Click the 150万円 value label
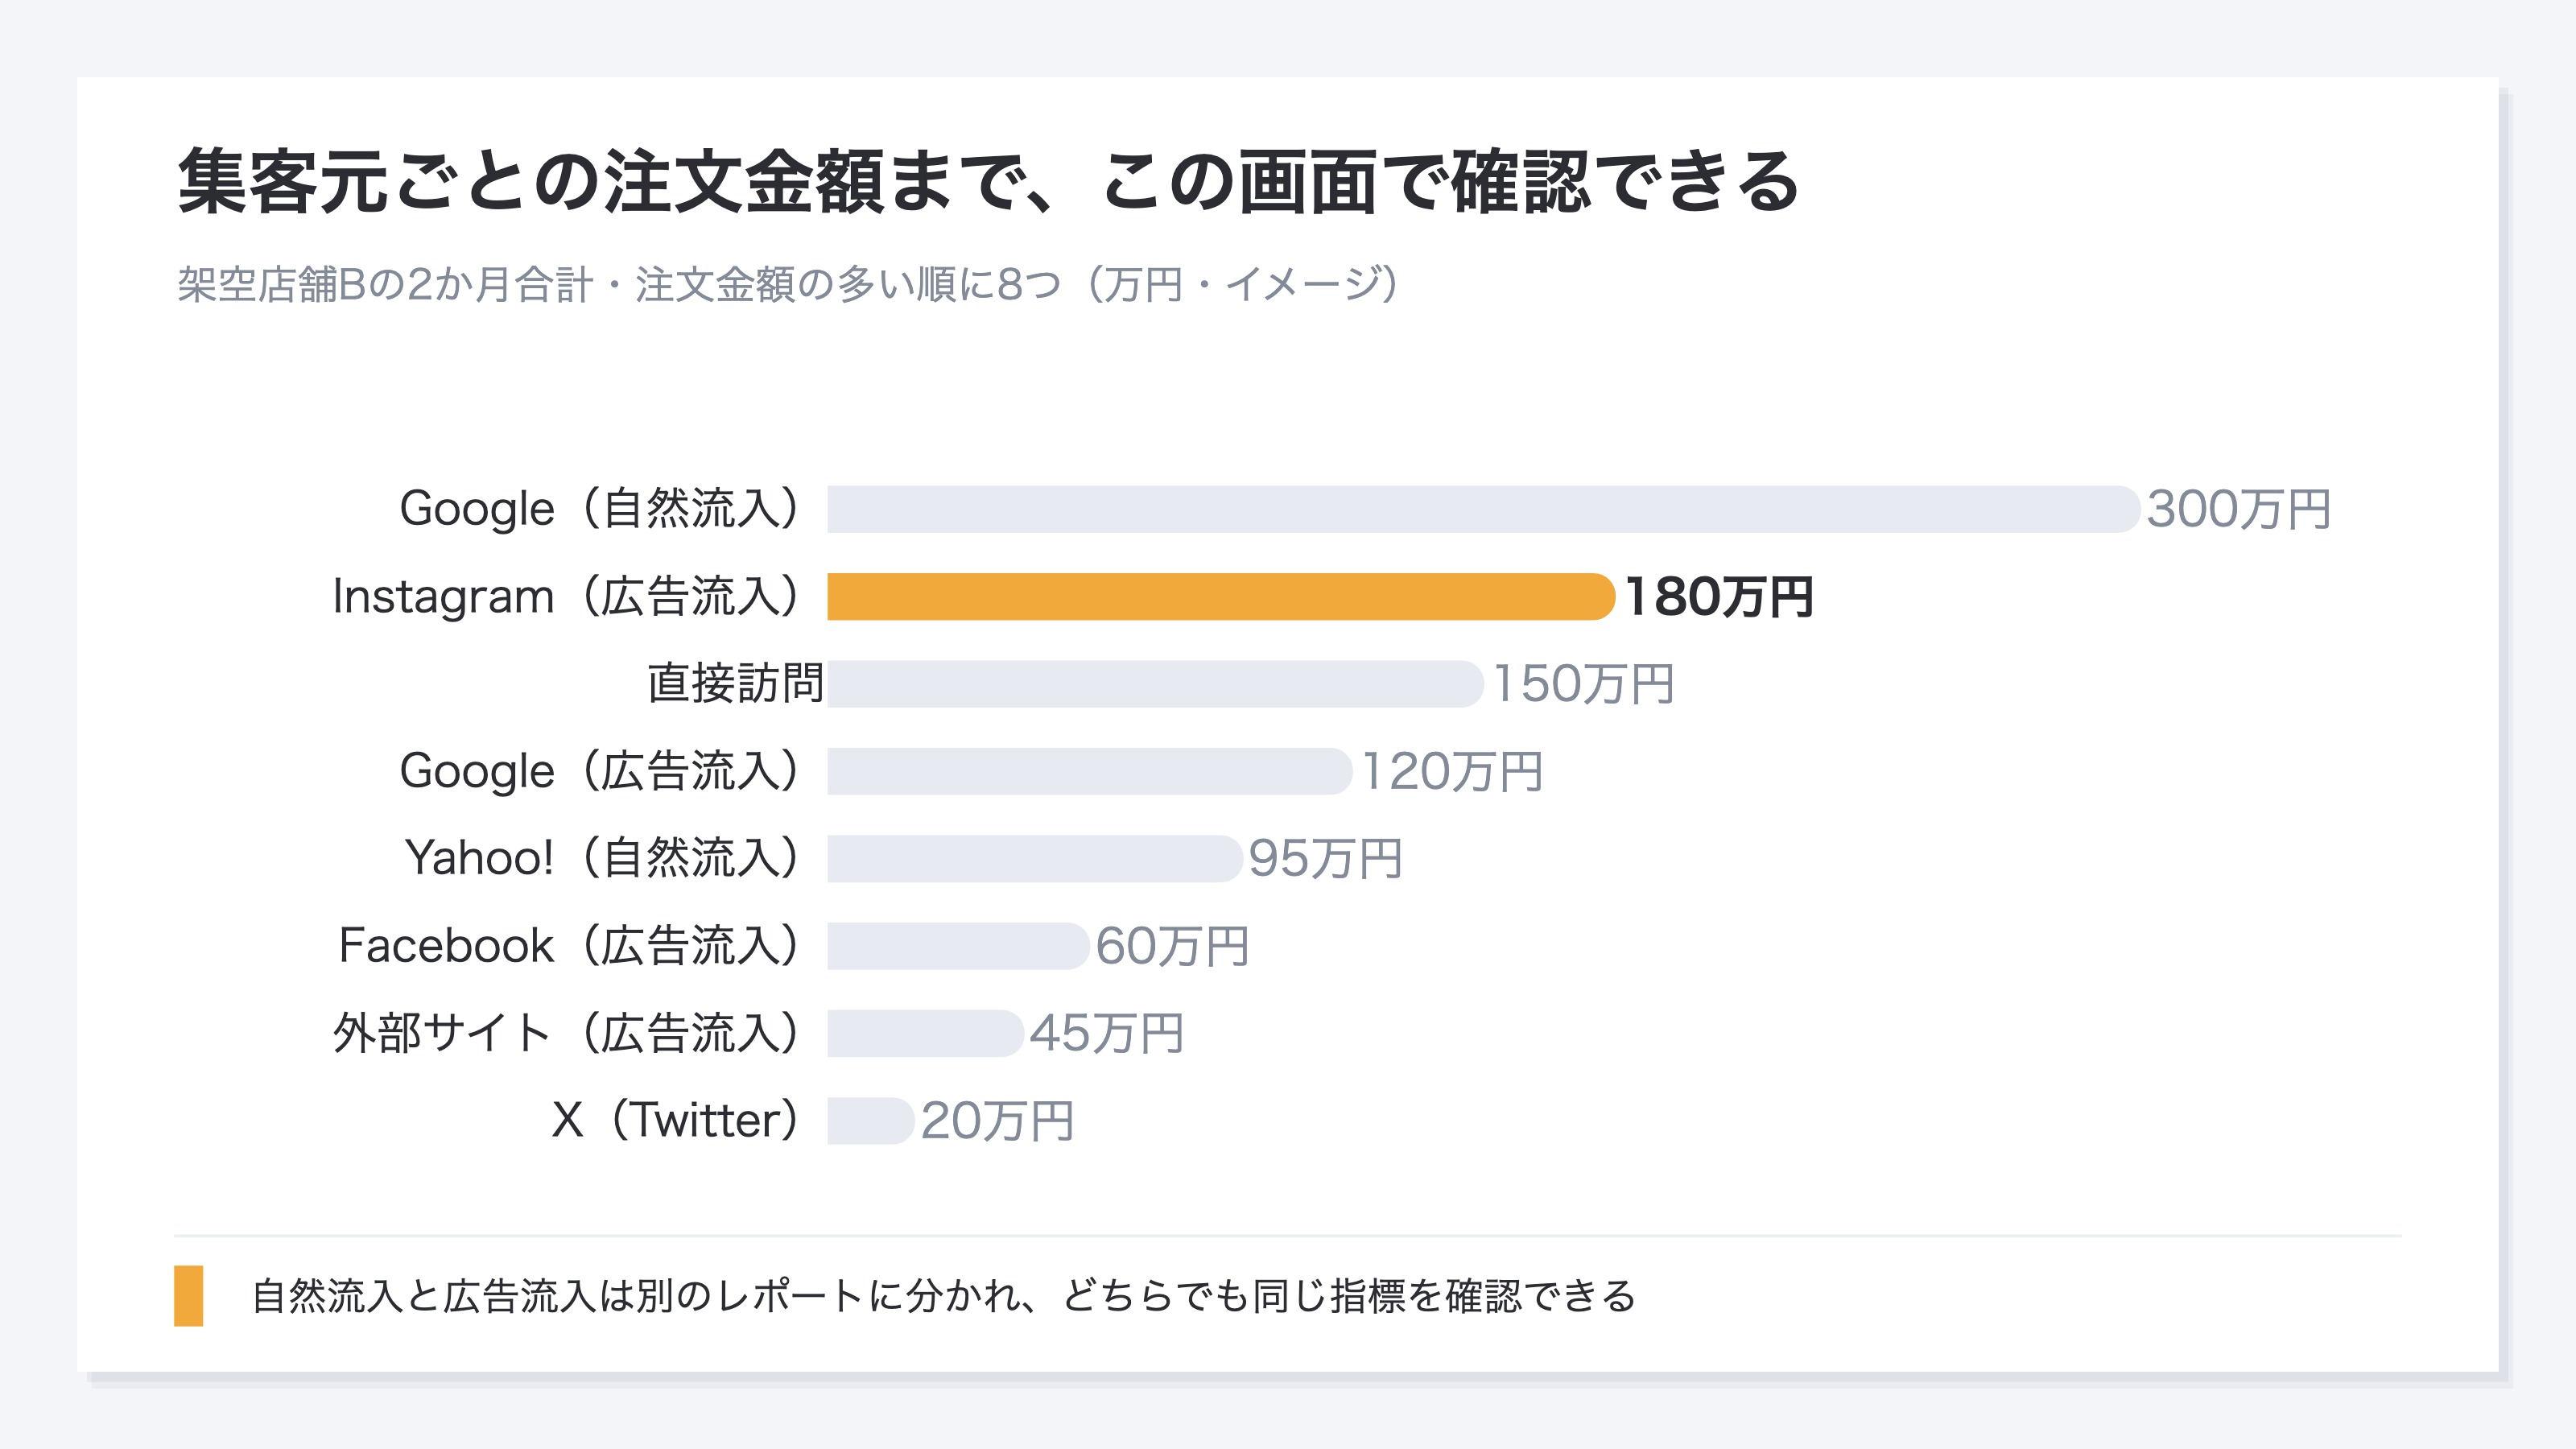This screenshot has height=1449, width=2576. (x=1583, y=684)
